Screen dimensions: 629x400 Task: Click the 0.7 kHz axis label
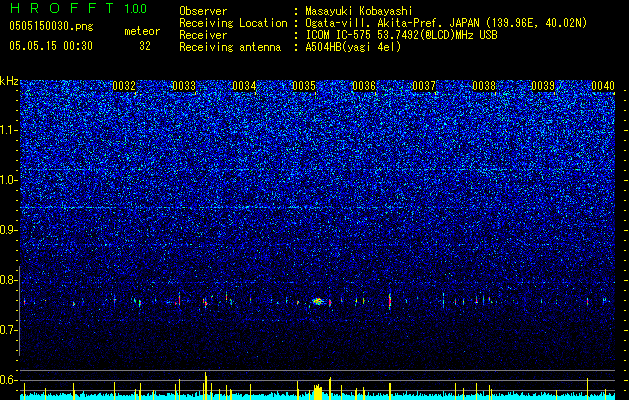pyautogui.click(x=9, y=330)
